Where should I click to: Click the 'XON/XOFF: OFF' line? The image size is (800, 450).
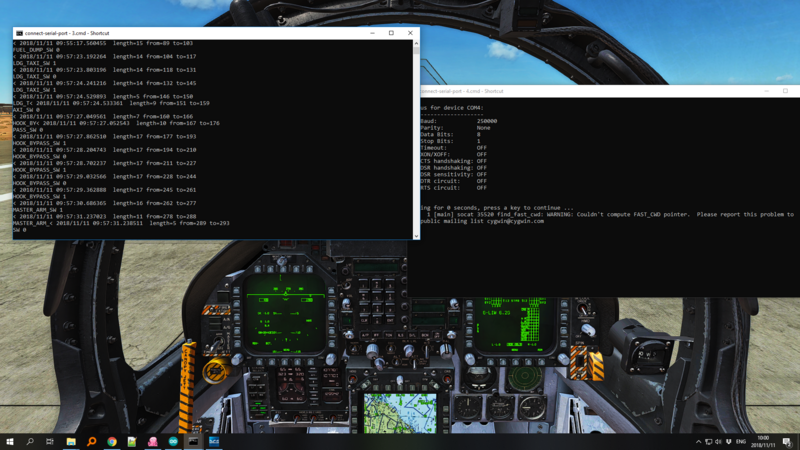point(454,154)
